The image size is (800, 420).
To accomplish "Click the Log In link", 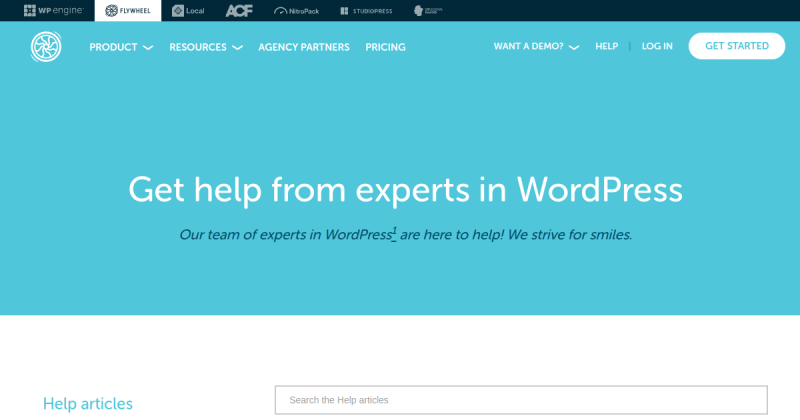I will click(x=657, y=46).
